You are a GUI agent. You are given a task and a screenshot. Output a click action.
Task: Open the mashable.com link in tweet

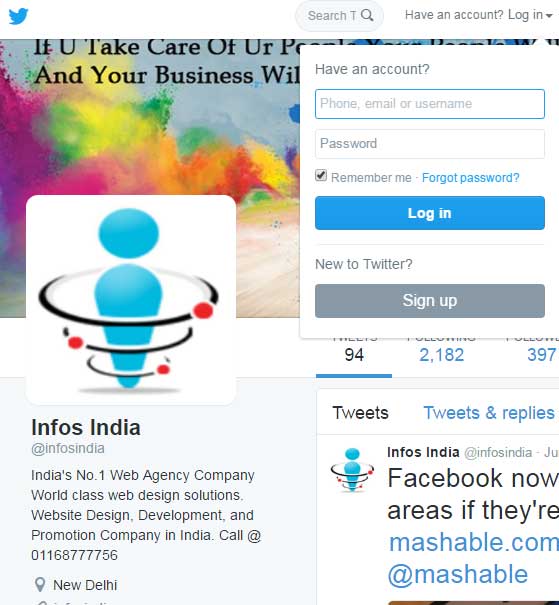pyautogui.click(x=473, y=542)
